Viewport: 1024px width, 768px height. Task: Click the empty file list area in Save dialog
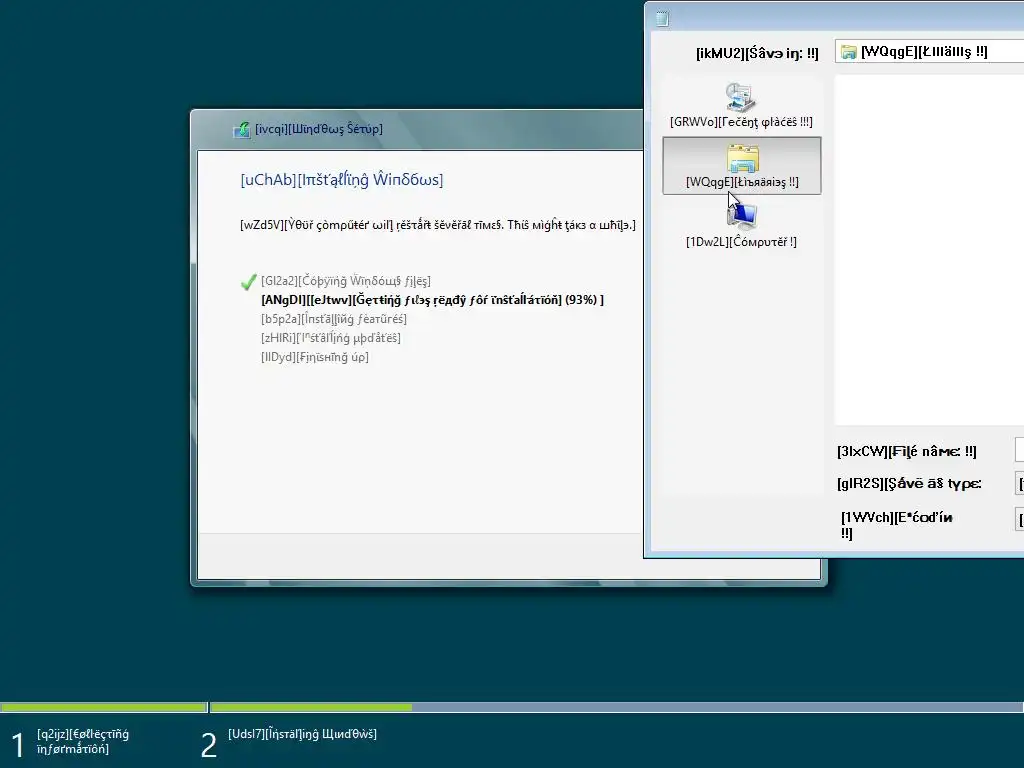tap(929, 250)
